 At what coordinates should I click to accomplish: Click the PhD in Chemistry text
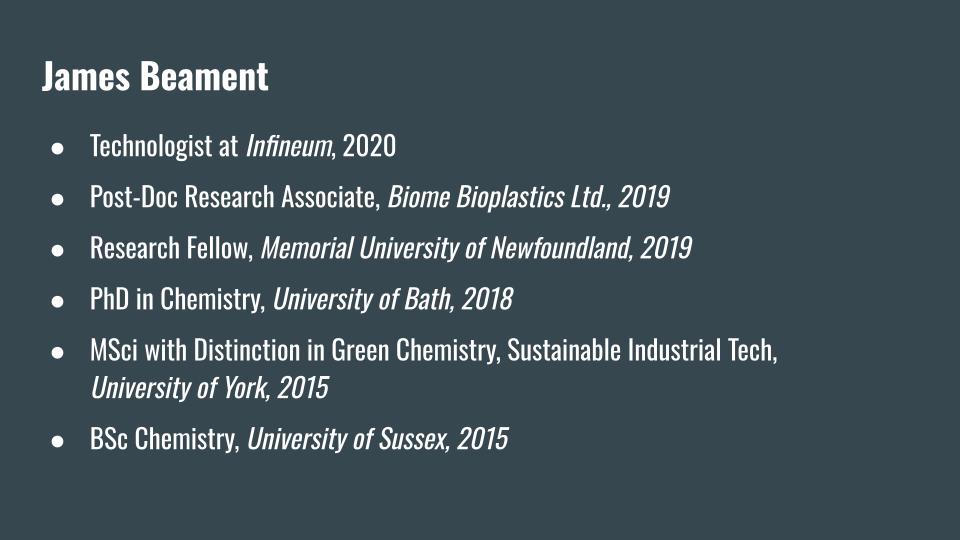pyautogui.click(x=176, y=299)
